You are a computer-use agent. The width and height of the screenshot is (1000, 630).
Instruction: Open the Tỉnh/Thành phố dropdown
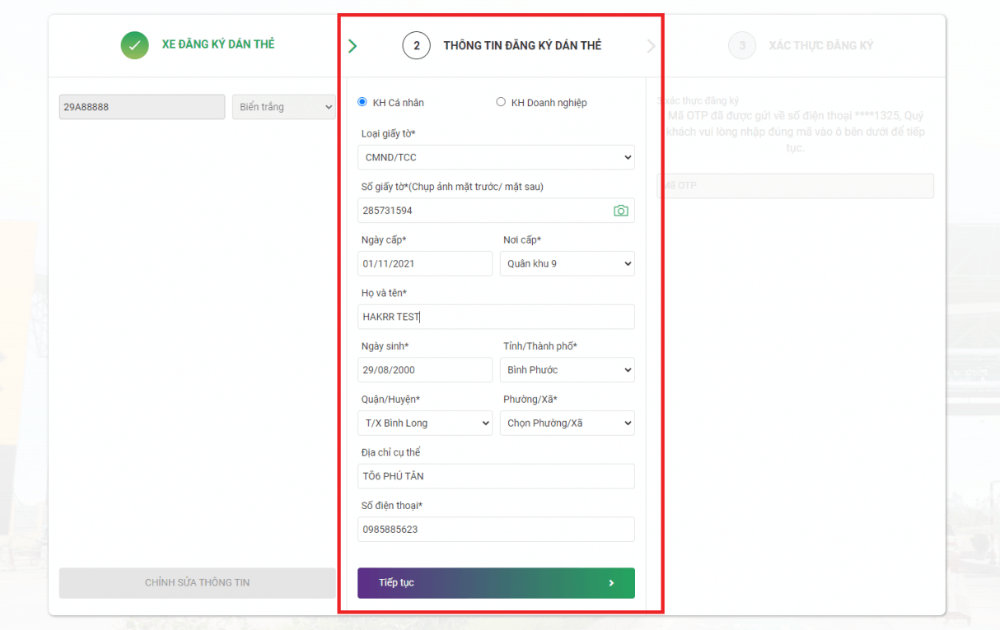(567, 370)
